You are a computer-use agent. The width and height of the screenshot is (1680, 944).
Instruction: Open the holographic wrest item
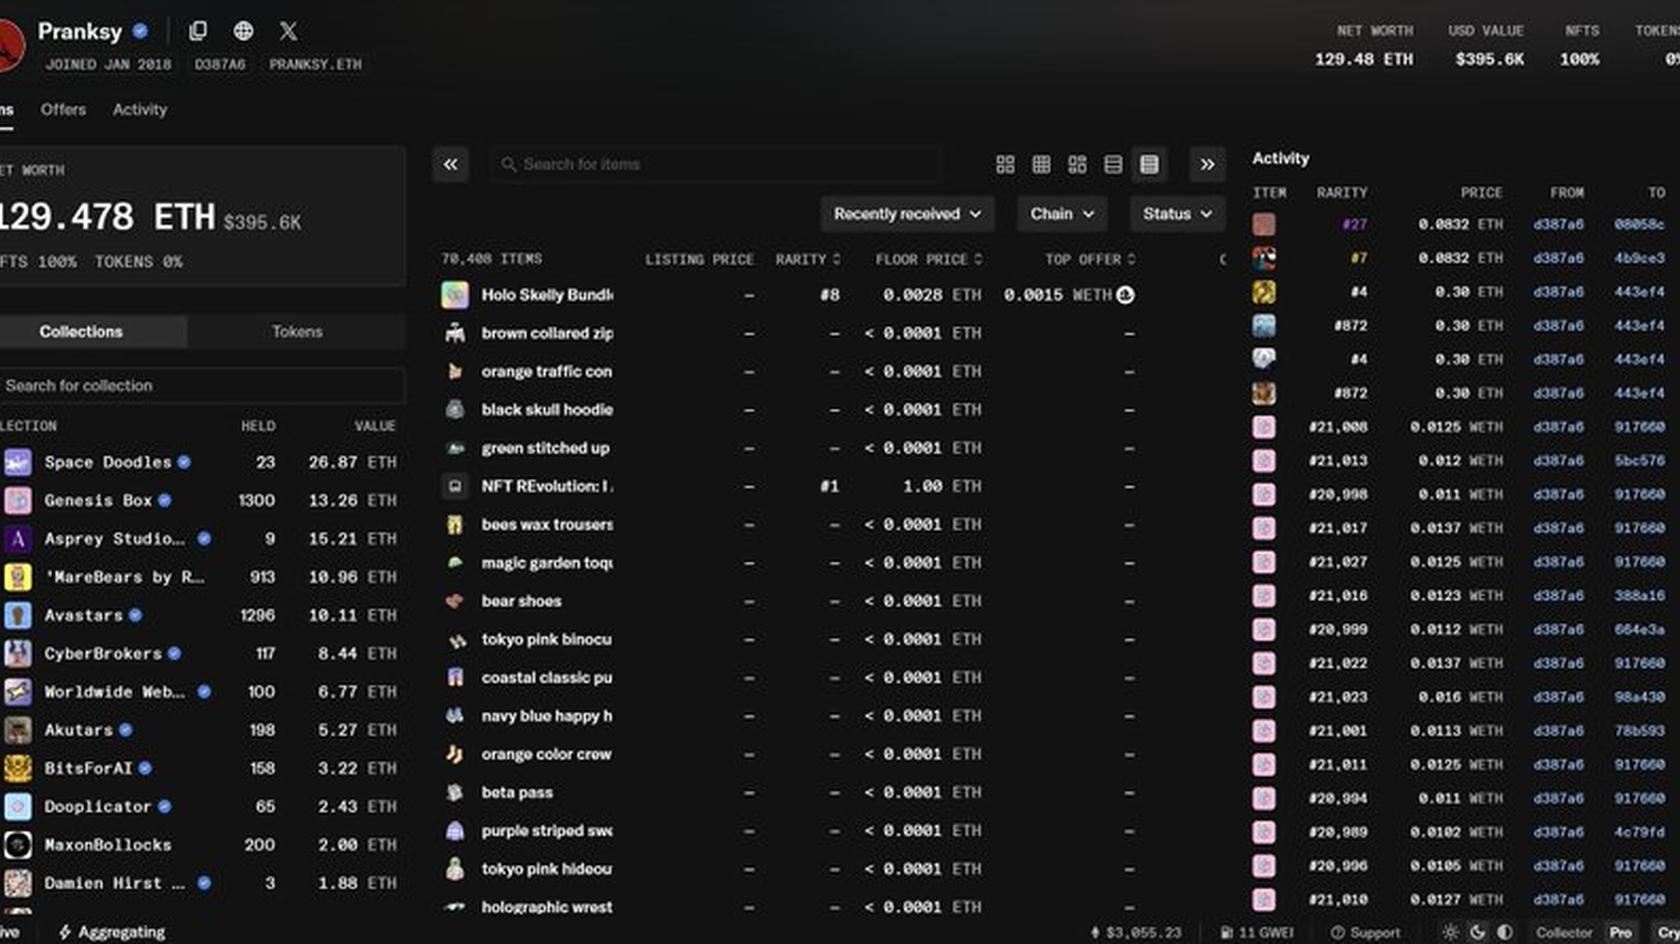pos(547,907)
